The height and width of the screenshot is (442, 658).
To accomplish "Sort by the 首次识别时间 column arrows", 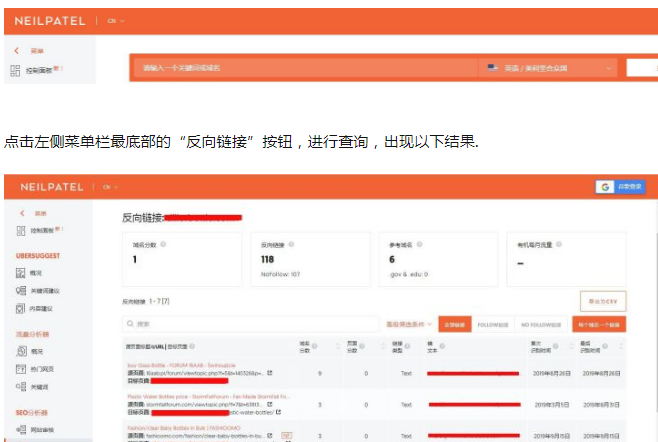I will 571,346.
